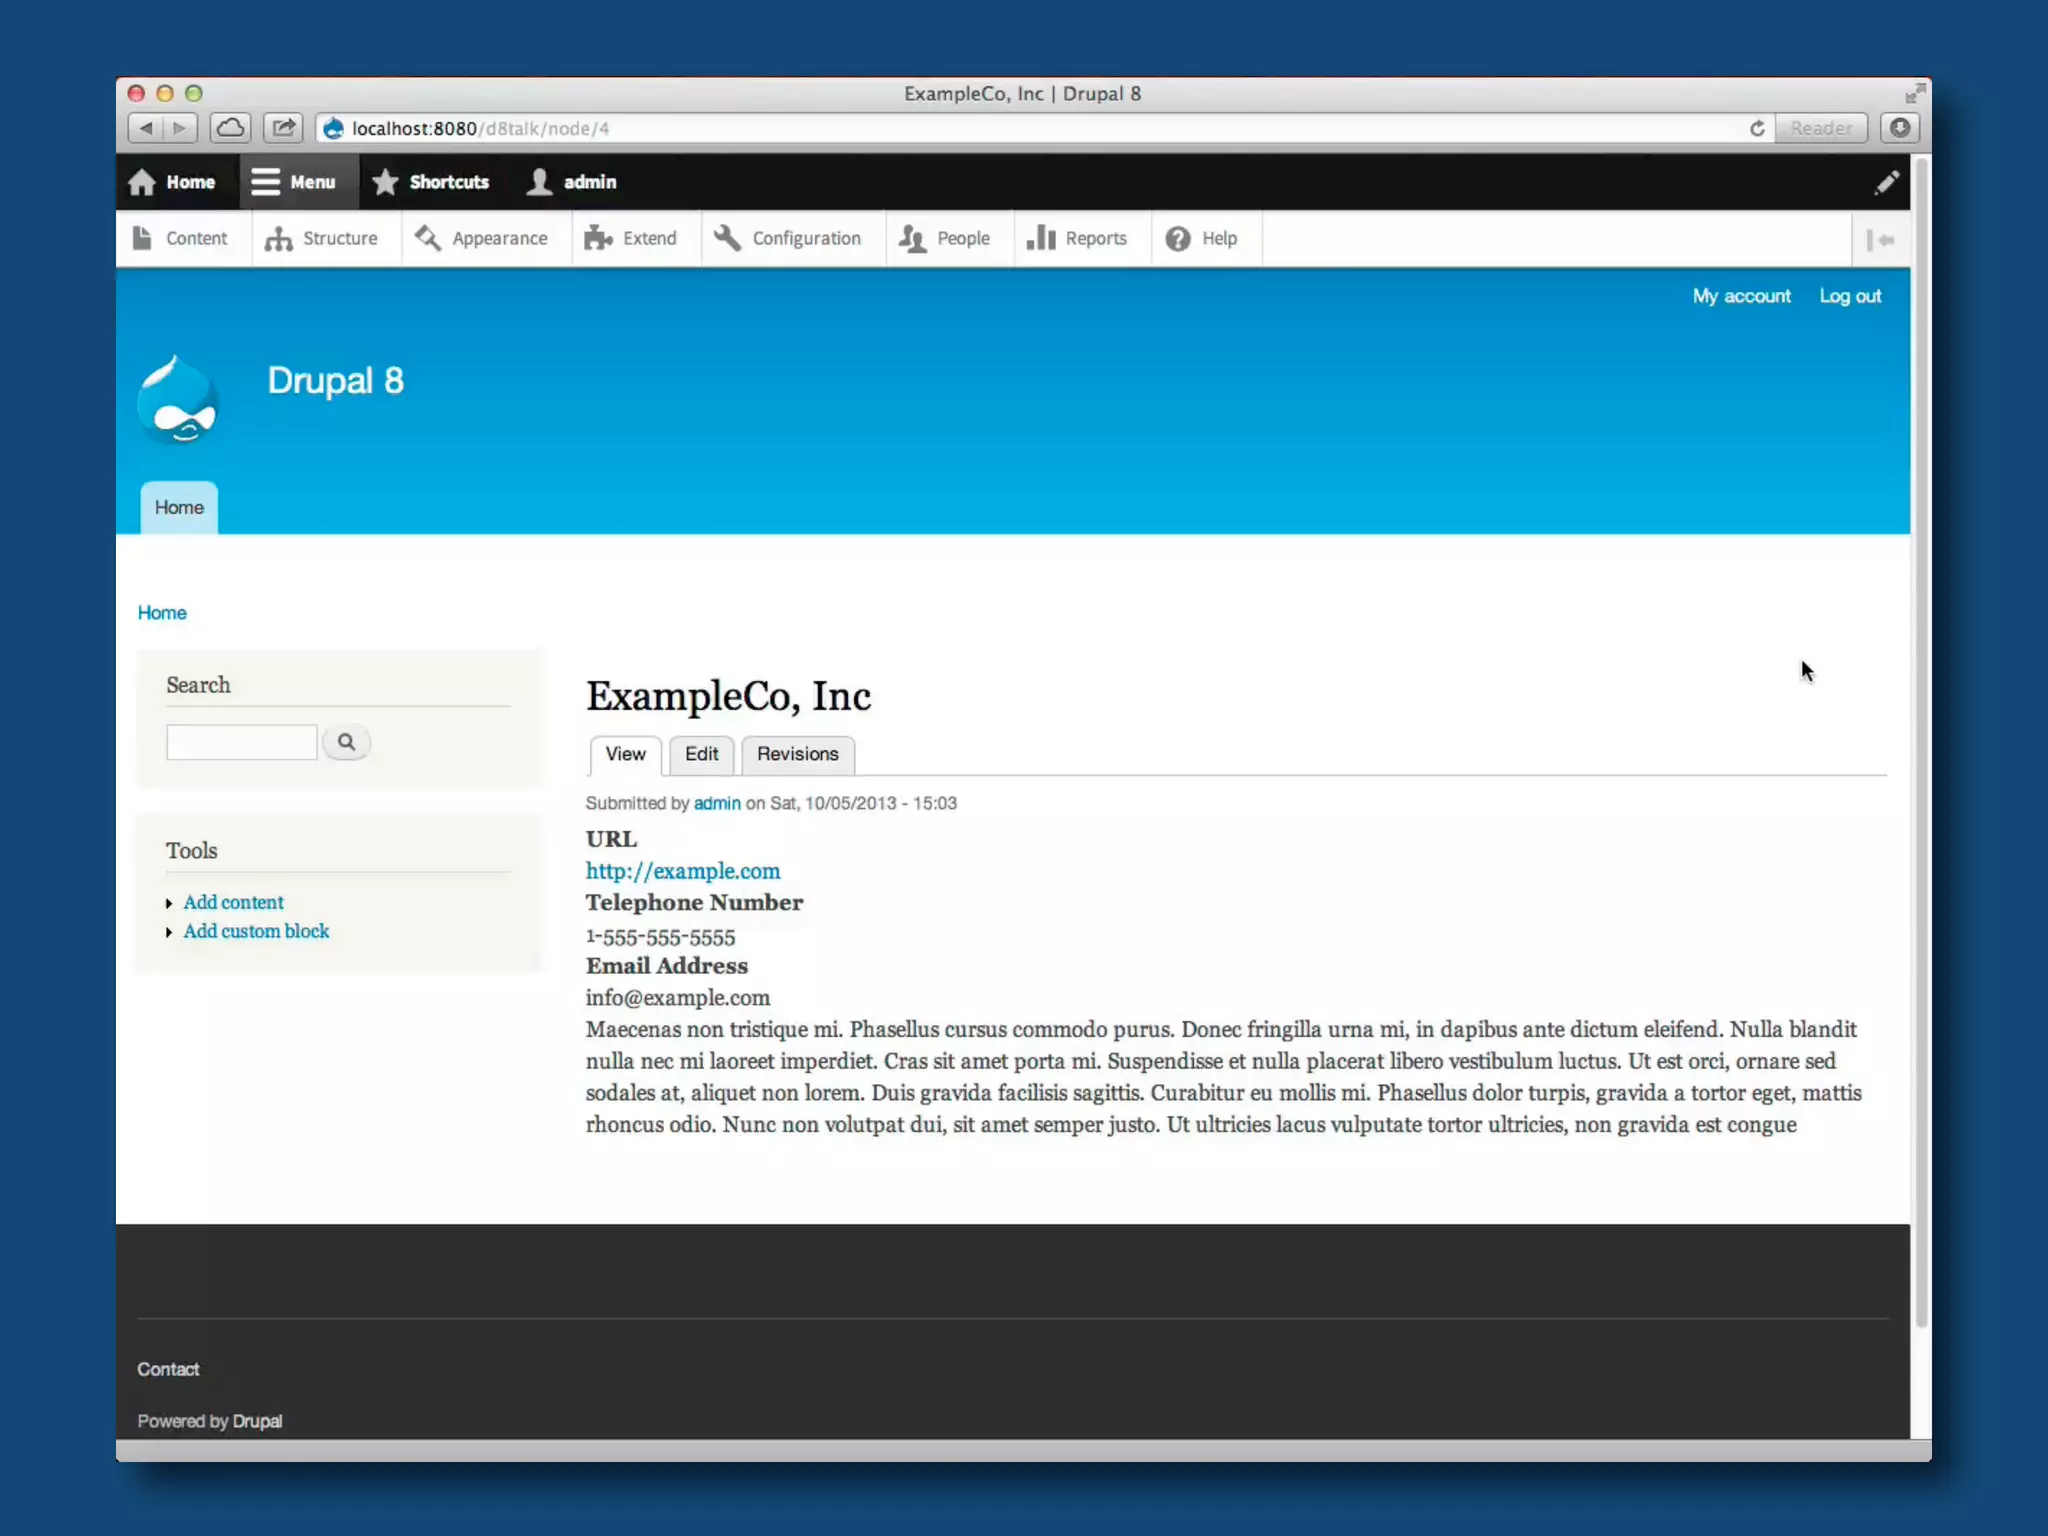Expand the admin user tray
This screenshot has width=2048, height=1536.
(x=573, y=182)
